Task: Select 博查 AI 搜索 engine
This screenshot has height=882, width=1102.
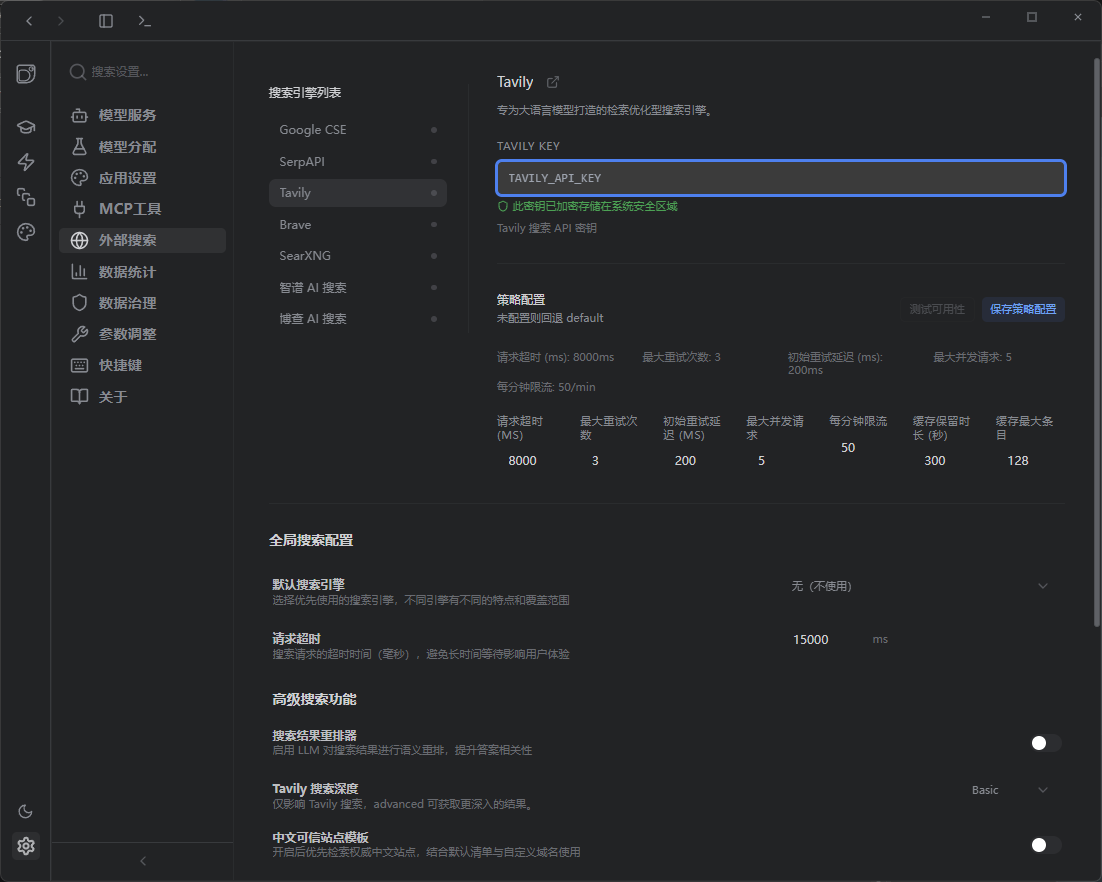Action: [x=358, y=318]
